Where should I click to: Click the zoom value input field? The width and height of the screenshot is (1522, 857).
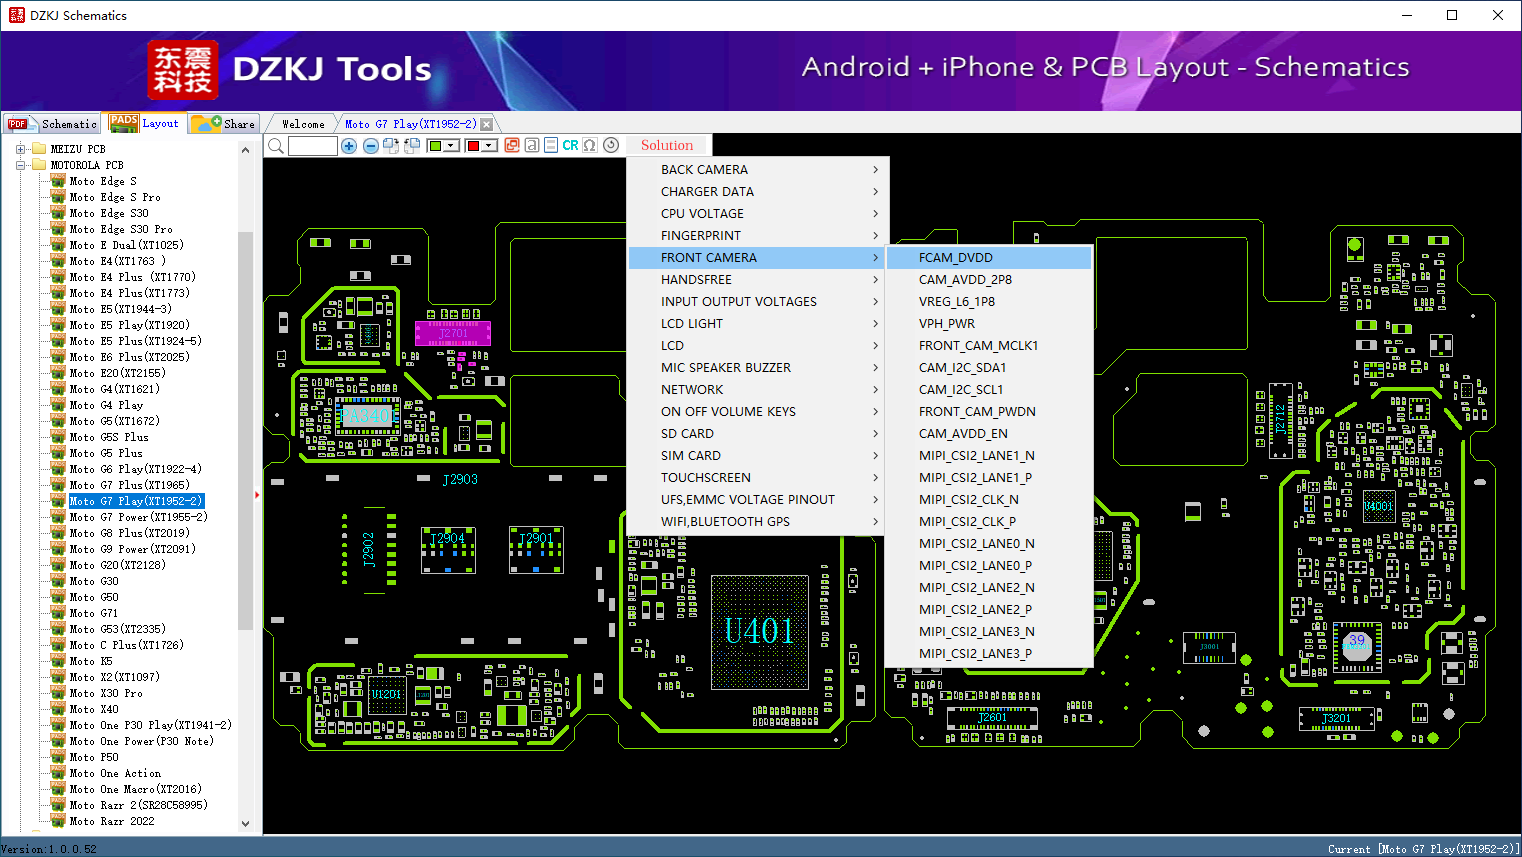click(x=313, y=146)
